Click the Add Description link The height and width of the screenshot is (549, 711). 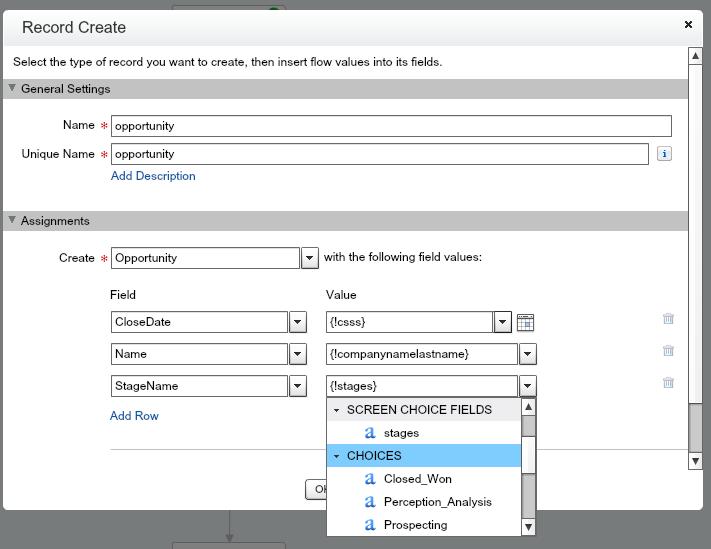pos(153,176)
